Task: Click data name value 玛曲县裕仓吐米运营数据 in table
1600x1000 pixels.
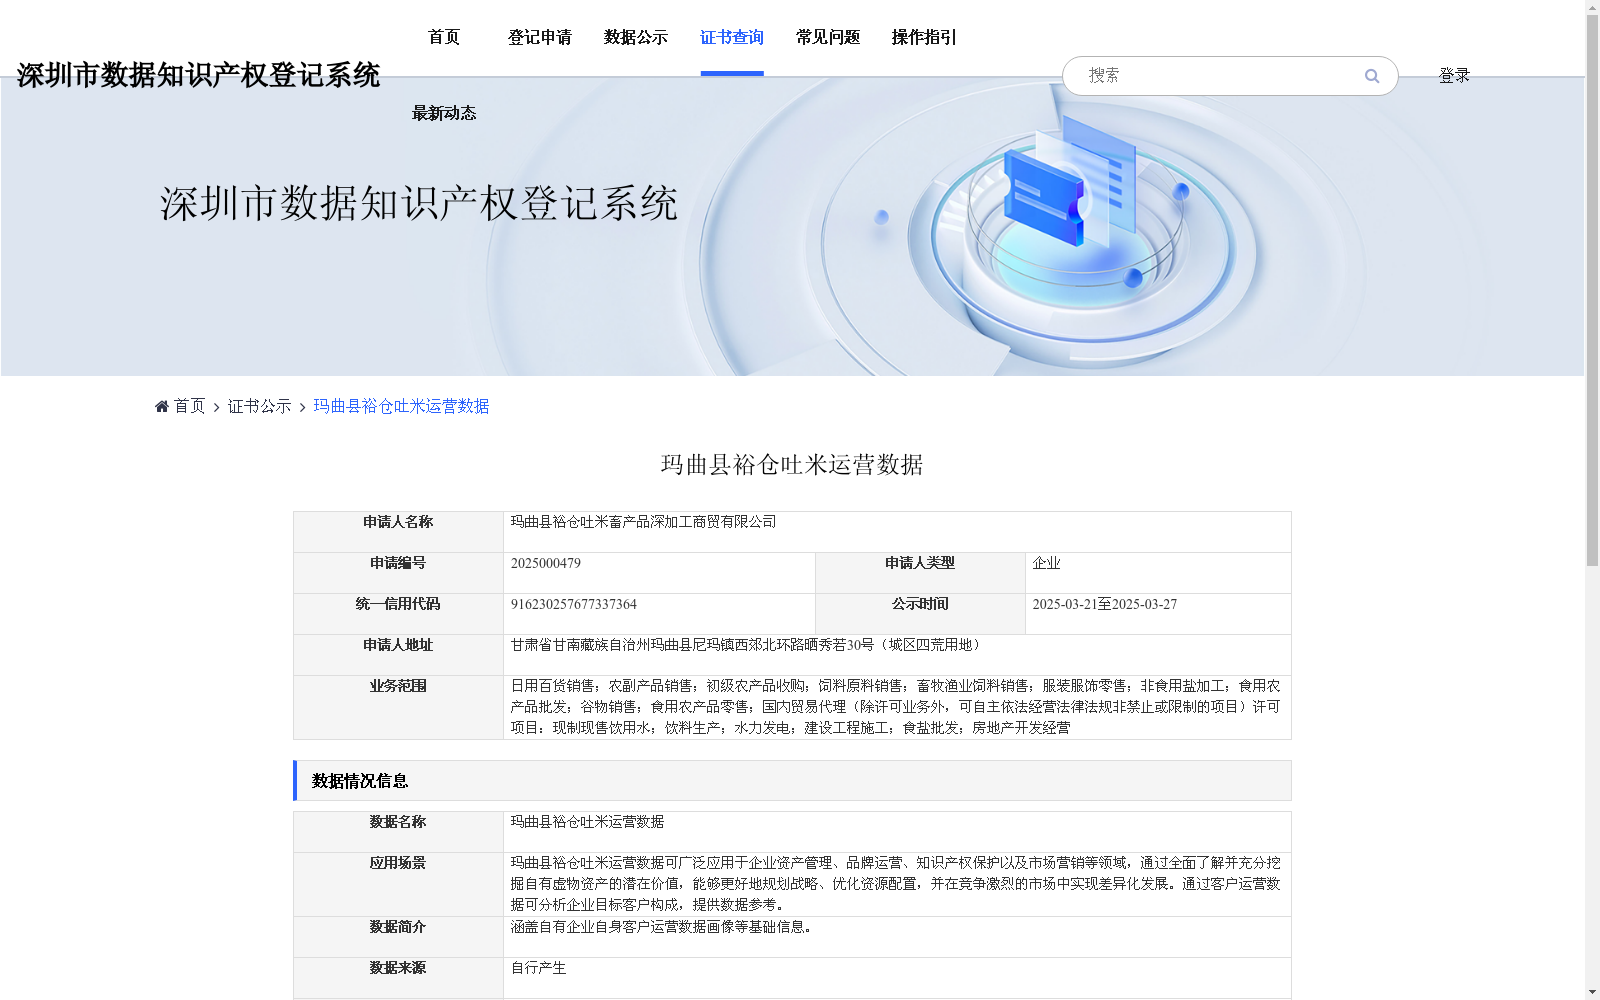Action: click(587, 822)
